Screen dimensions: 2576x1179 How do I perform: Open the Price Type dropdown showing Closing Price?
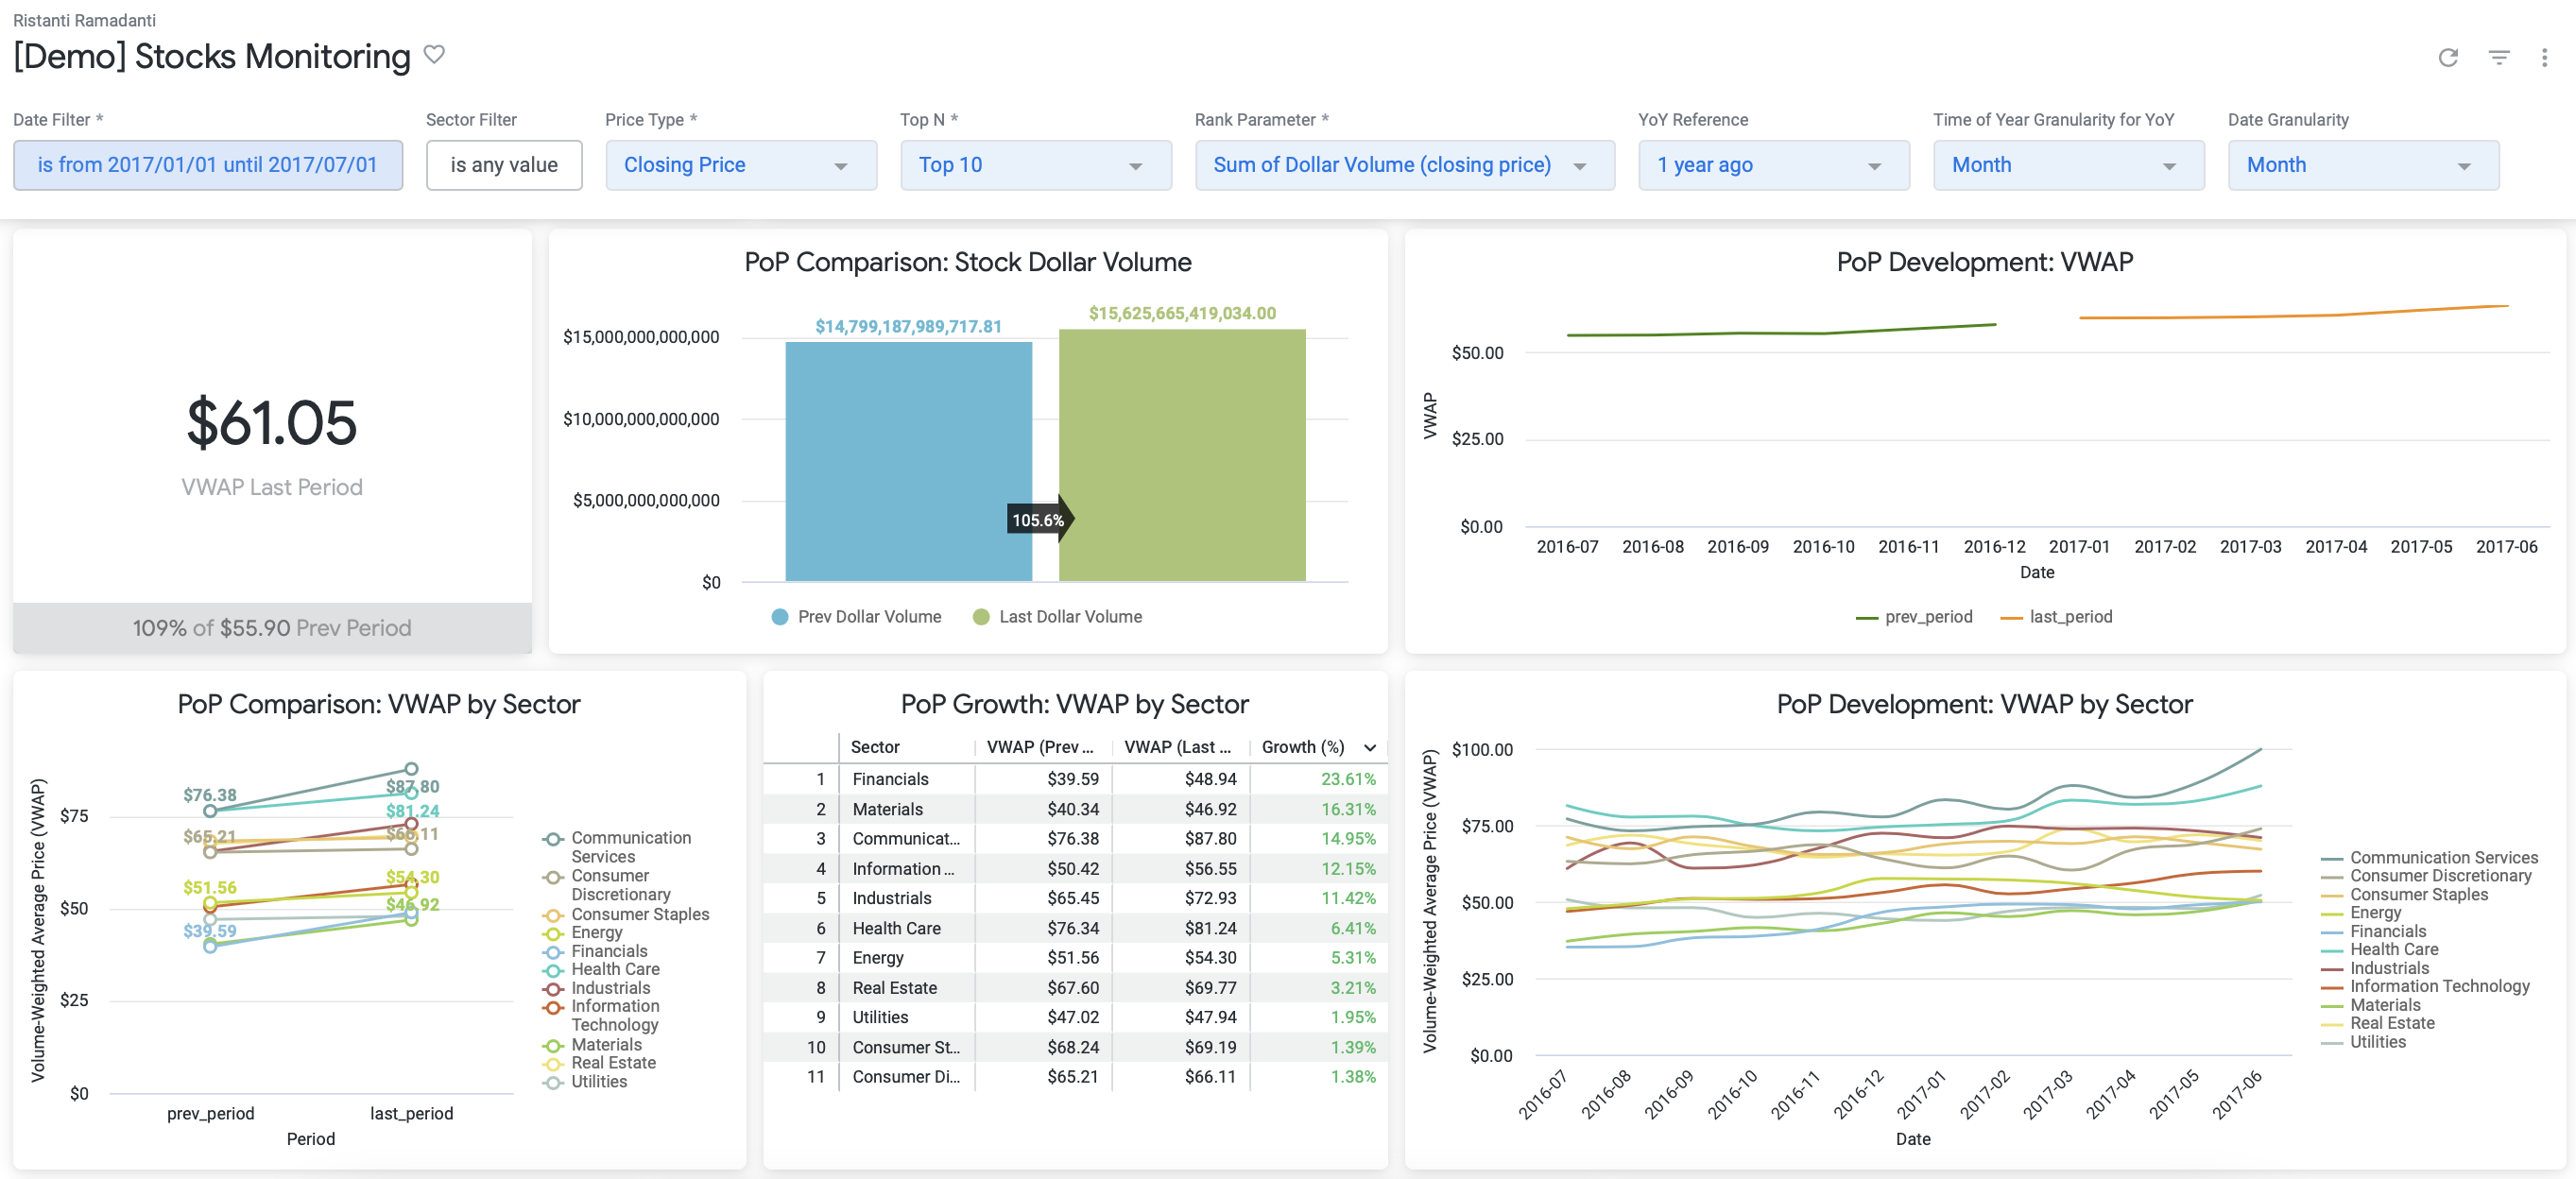[x=740, y=165]
